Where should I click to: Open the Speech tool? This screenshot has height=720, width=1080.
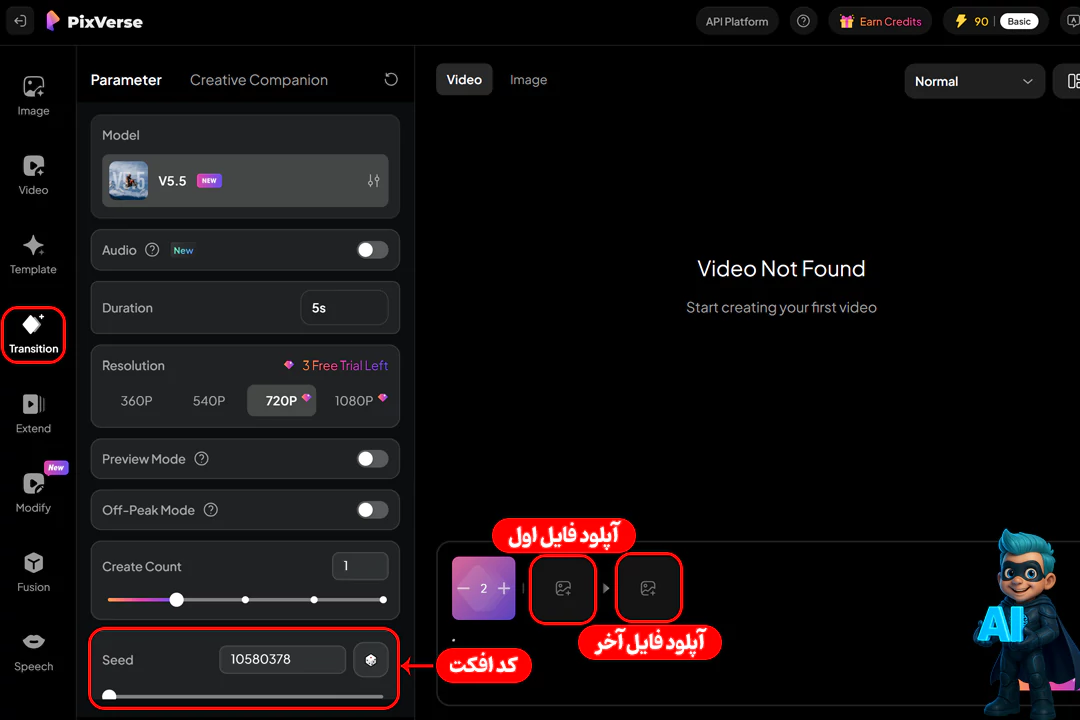33,650
